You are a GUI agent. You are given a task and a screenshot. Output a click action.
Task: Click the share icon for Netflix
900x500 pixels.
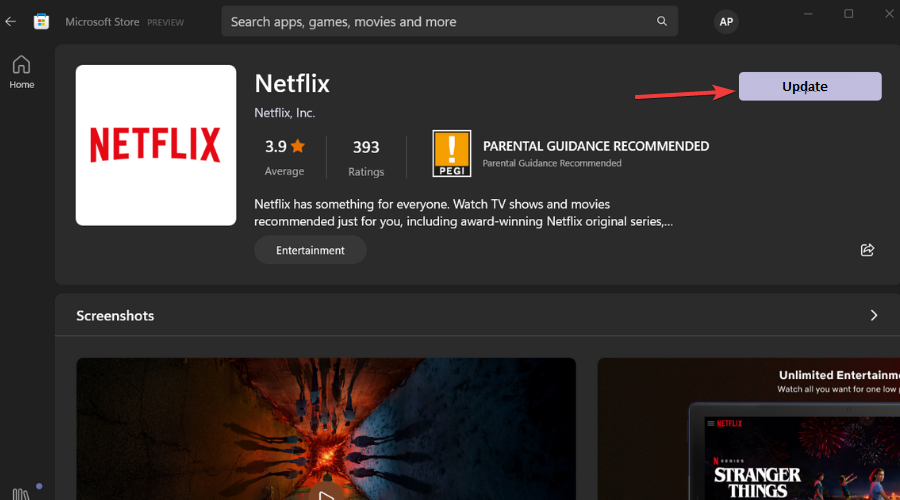click(x=867, y=250)
